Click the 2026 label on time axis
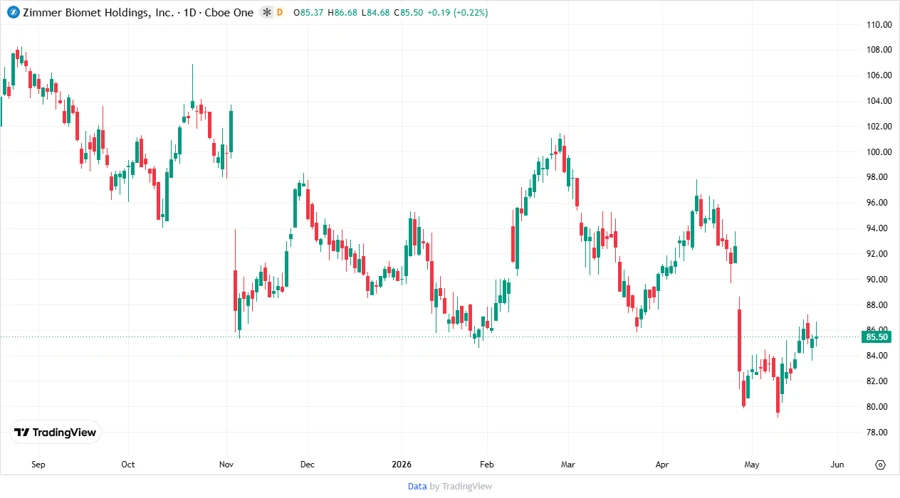The height and width of the screenshot is (498, 900). pos(401,464)
